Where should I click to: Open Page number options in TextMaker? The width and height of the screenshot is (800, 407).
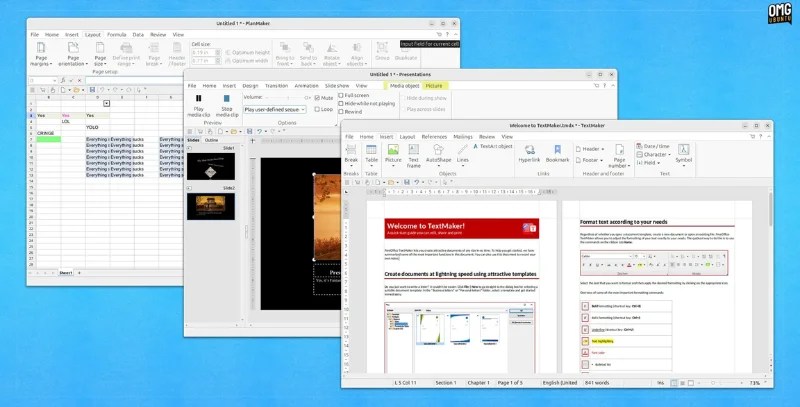coord(619,156)
